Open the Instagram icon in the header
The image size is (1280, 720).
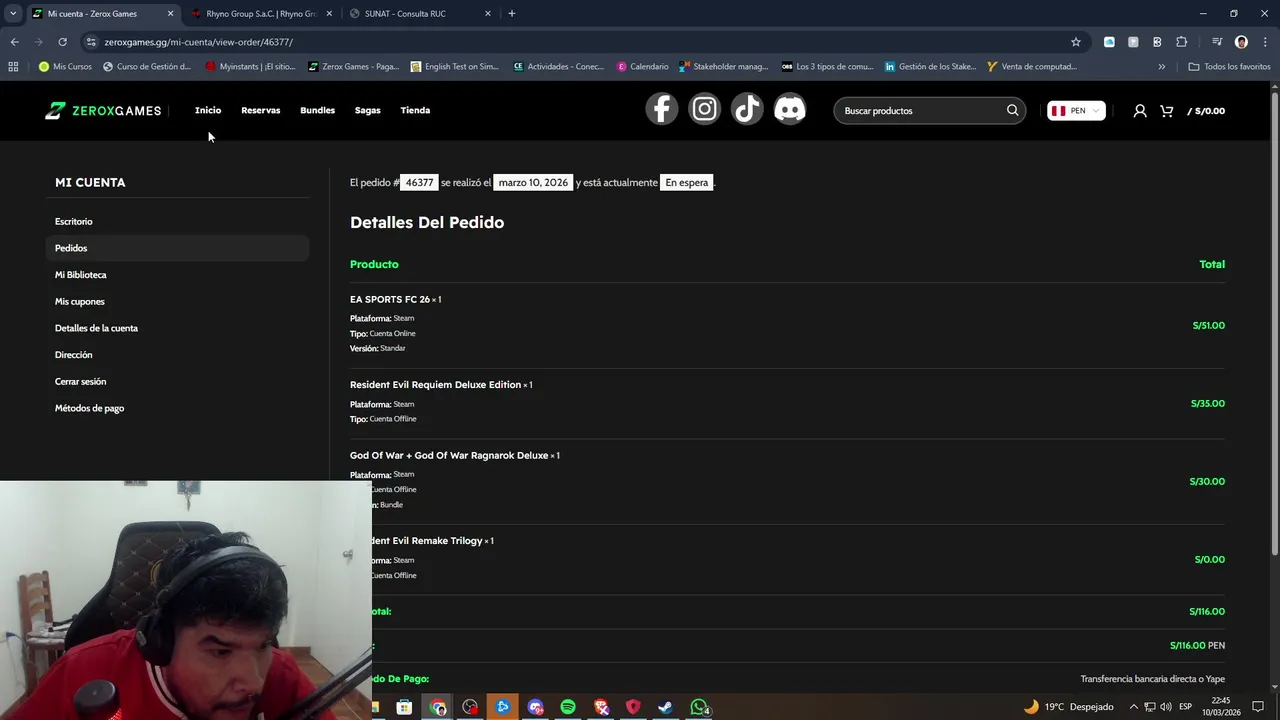pos(704,109)
